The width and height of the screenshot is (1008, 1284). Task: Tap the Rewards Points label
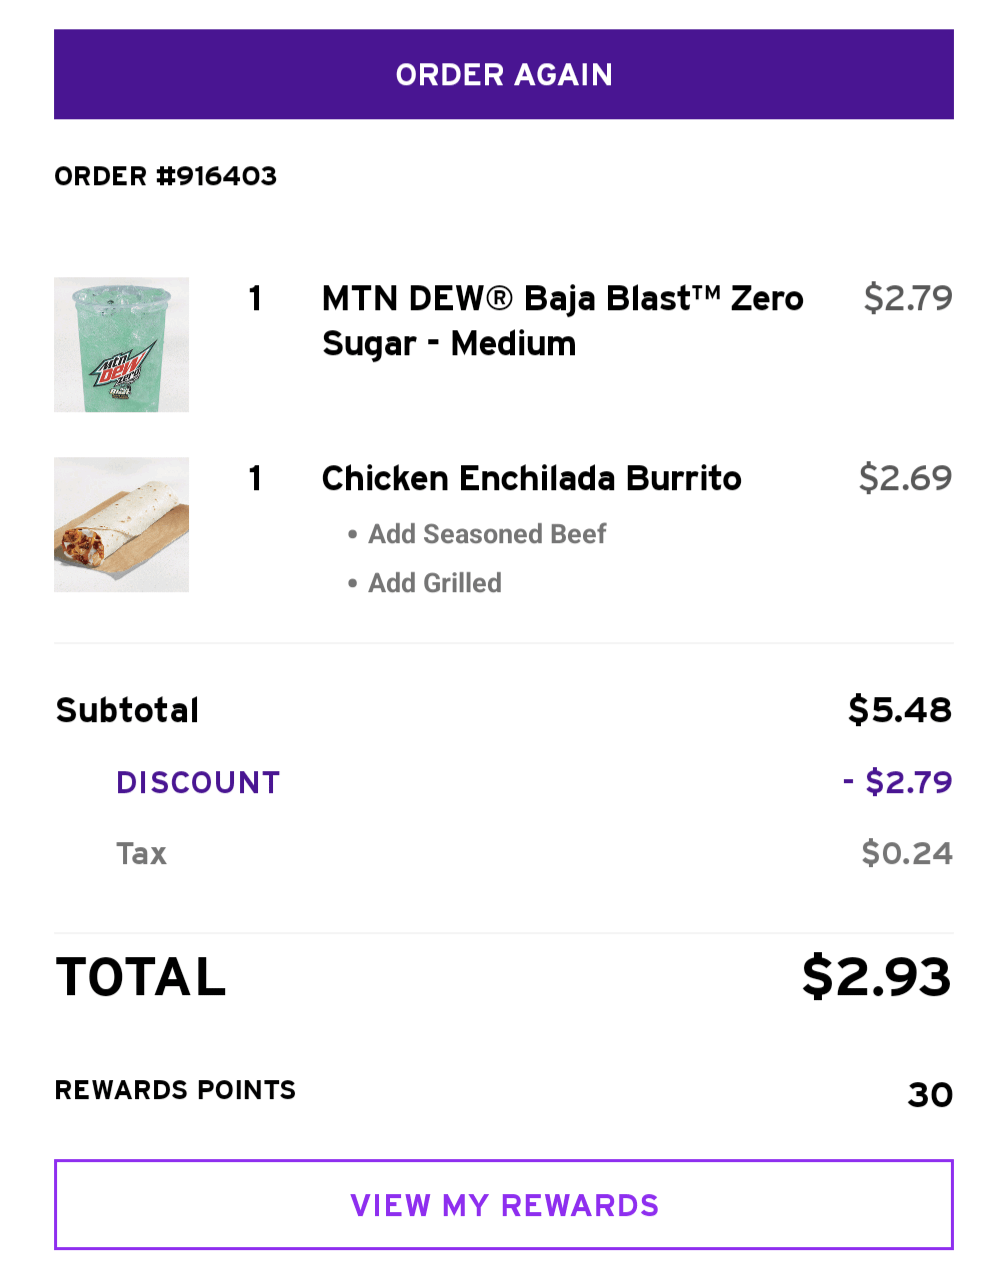coord(175,1090)
